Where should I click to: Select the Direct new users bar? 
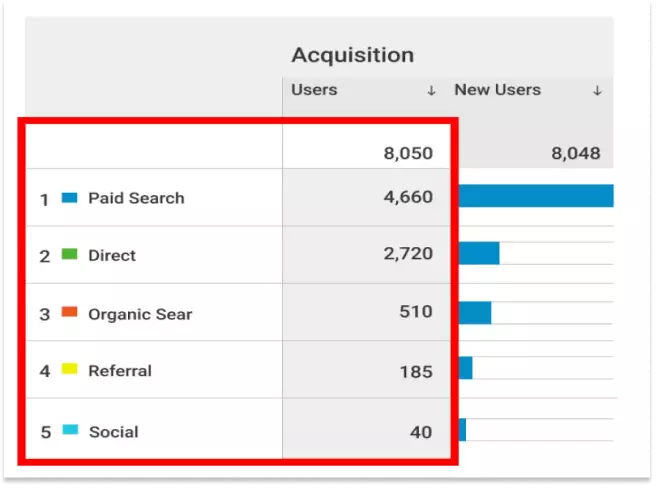tap(479, 253)
